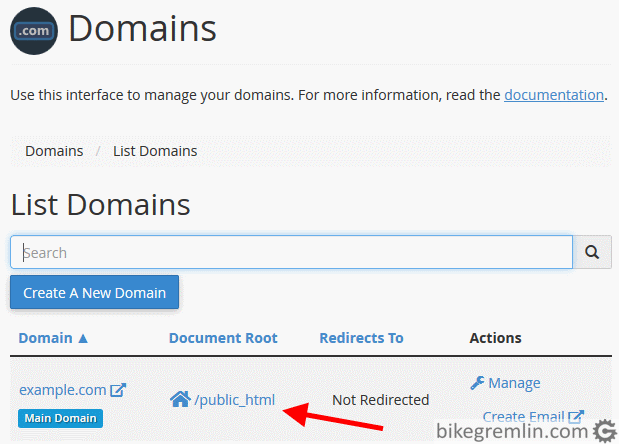The image size is (619, 444).
Task: Focus the Search input field
Action: (291, 252)
